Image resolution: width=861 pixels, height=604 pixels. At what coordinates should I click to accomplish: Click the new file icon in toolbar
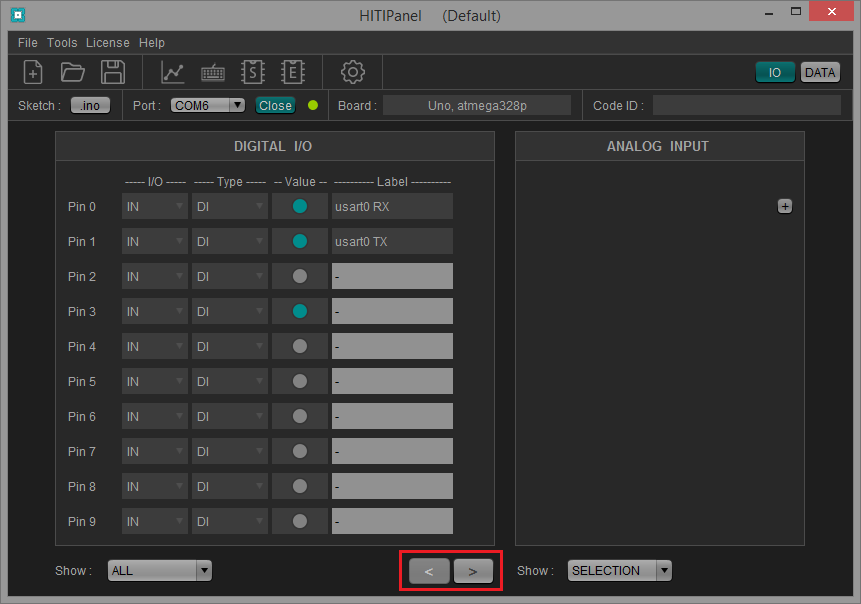tap(33, 72)
